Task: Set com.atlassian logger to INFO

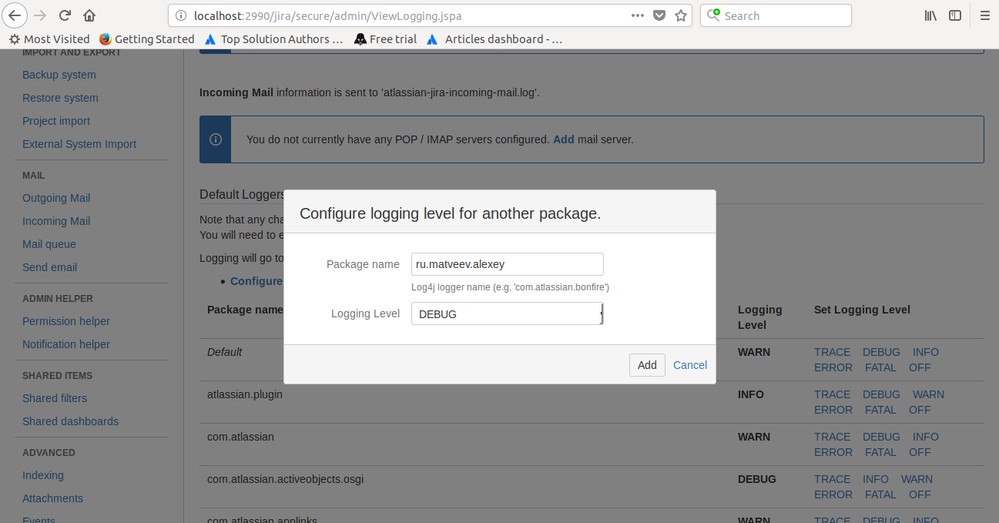Action: [x=925, y=437]
